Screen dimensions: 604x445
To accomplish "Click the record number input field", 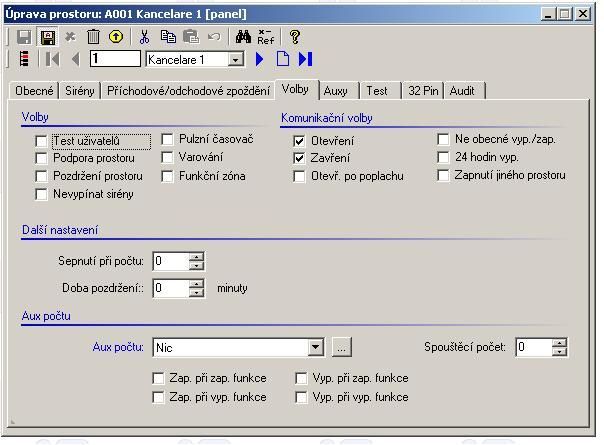I will click(x=114, y=60).
